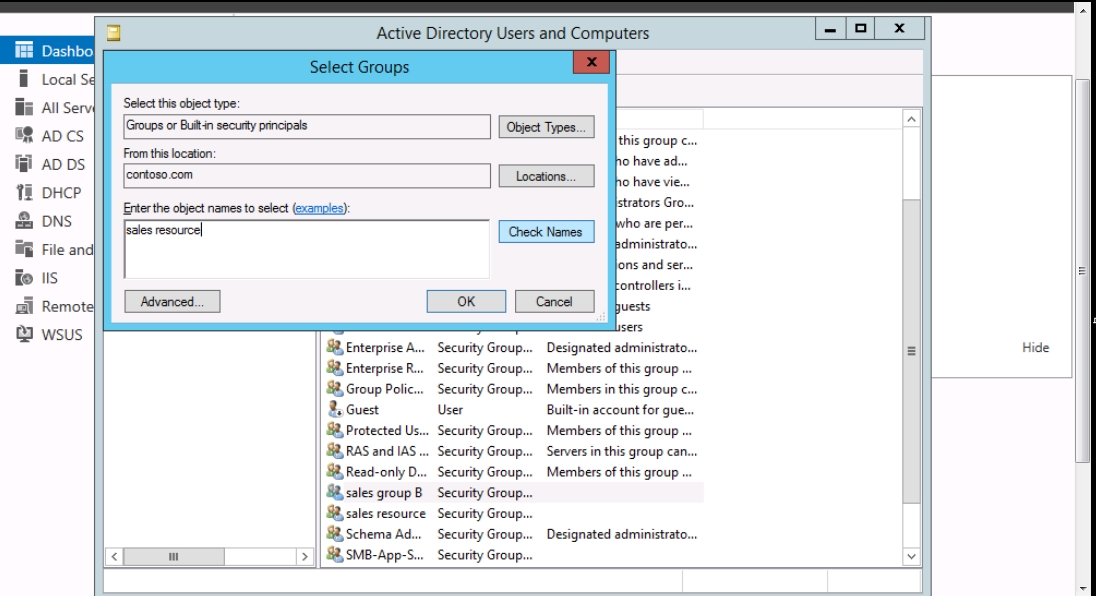Click the AD CS role icon
This screenshot has height=596, width=1096.
(x=25, y=136)
